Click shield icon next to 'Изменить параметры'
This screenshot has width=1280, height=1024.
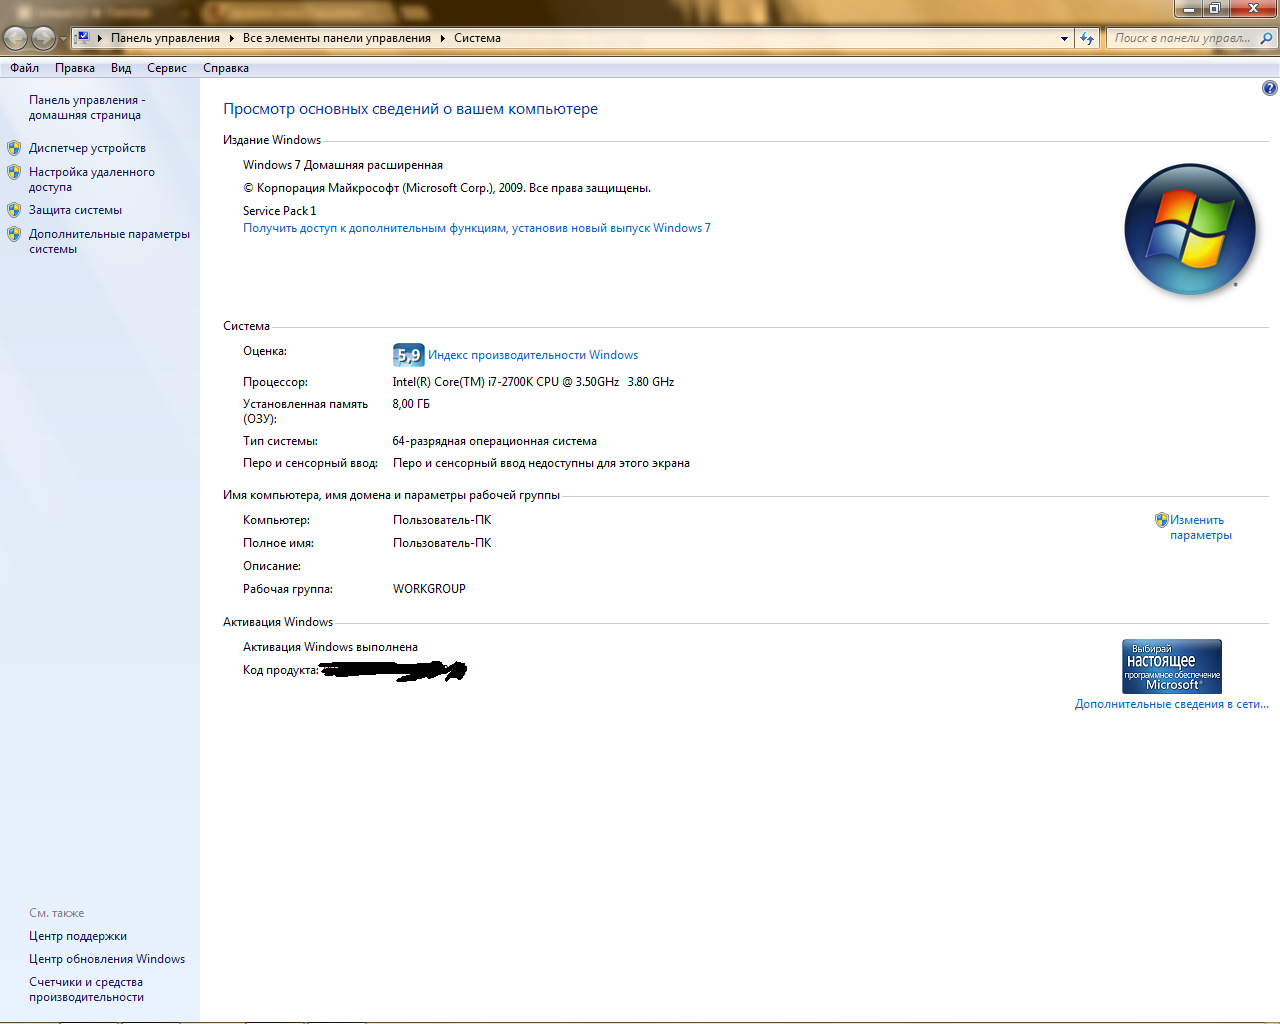[1161, 520]
